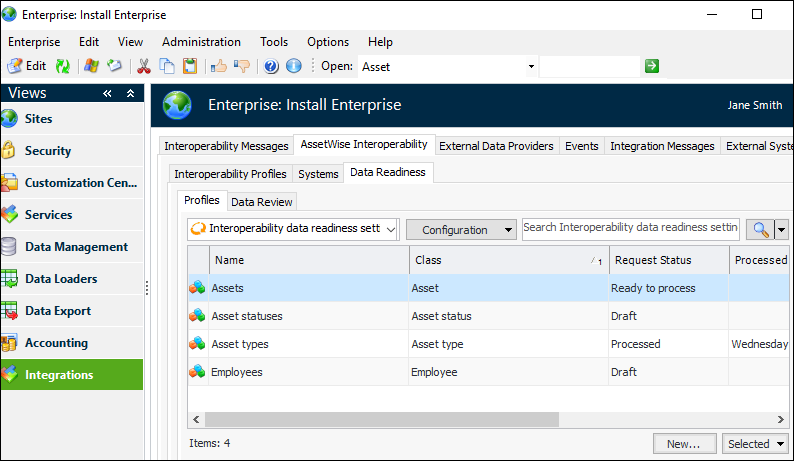Click the paste clipboard icon
This screenshot has height=461, width=794.
click(190, 66)
